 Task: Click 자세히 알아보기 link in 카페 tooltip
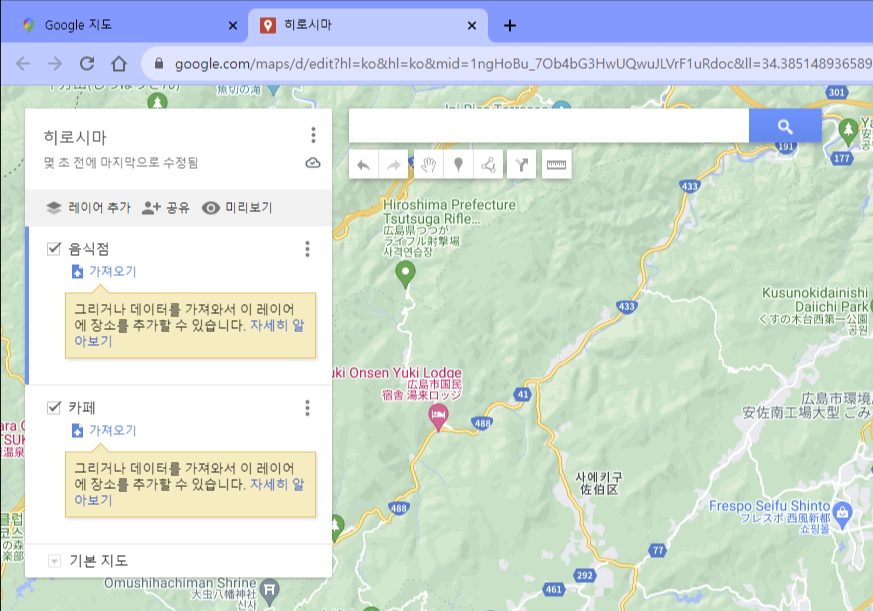(x=277, y=485)
